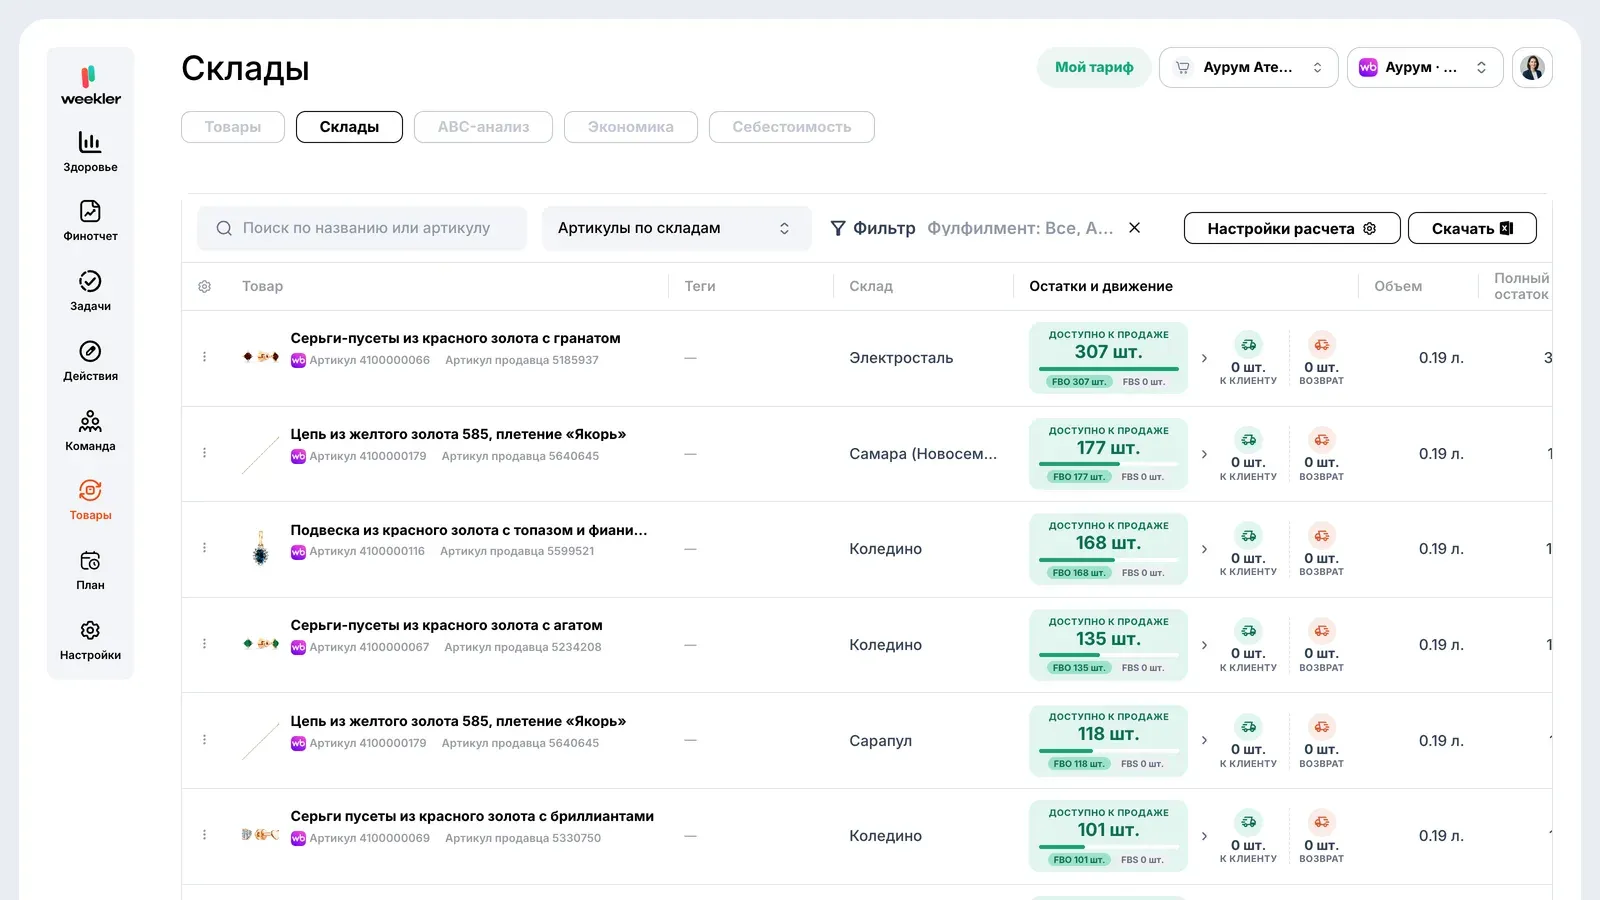
Task: Open the Здоровье section in sidebar
Action: 90,151
